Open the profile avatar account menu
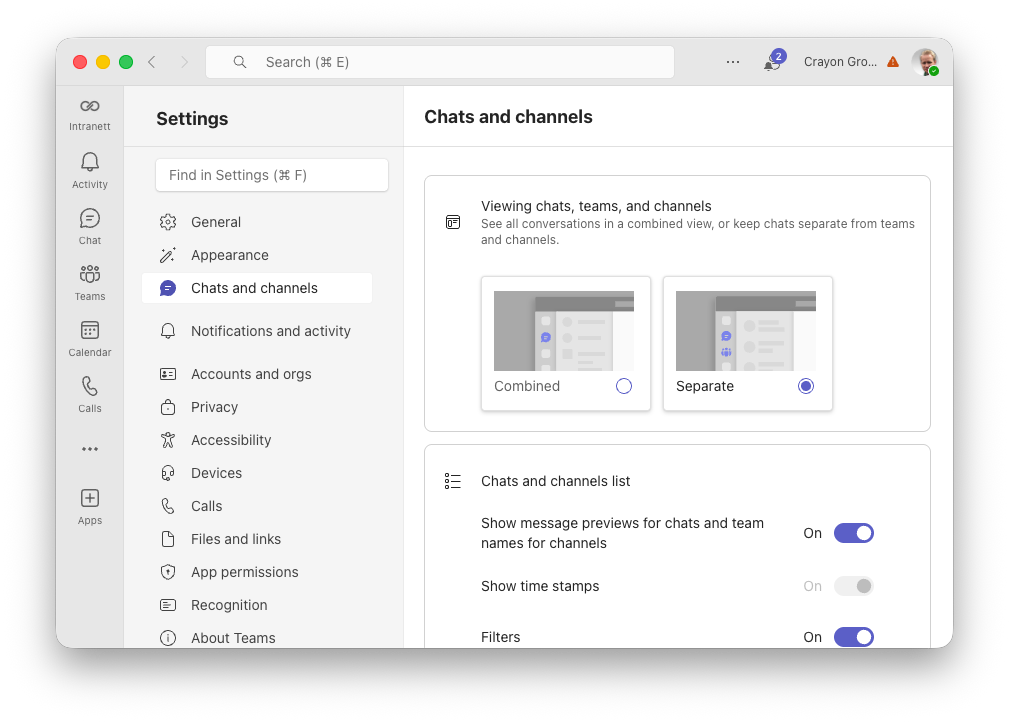 point(924,62)
